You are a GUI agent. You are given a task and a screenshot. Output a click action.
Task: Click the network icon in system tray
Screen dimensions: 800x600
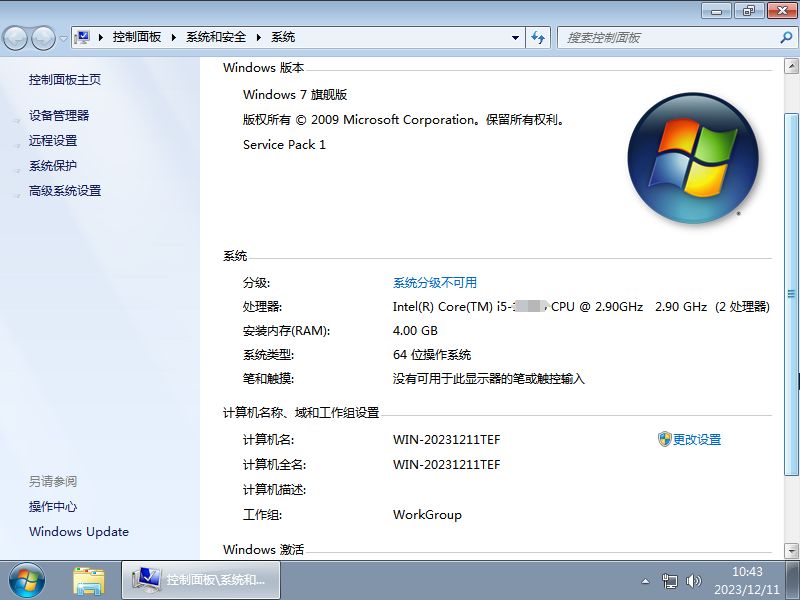[x=671, y=580]
